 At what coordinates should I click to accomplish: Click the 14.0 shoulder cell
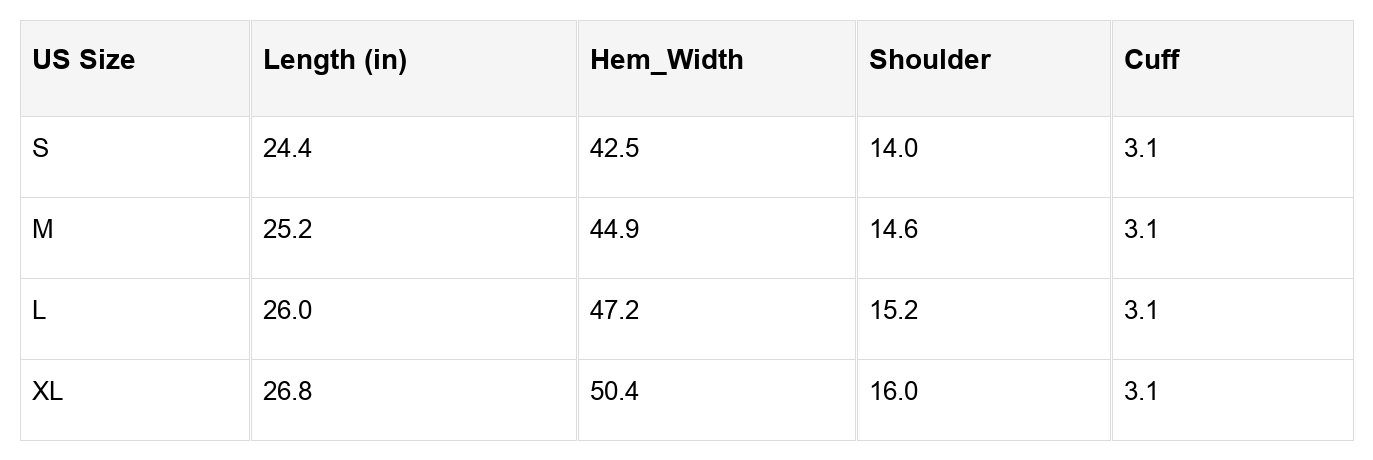pos(893,149)
